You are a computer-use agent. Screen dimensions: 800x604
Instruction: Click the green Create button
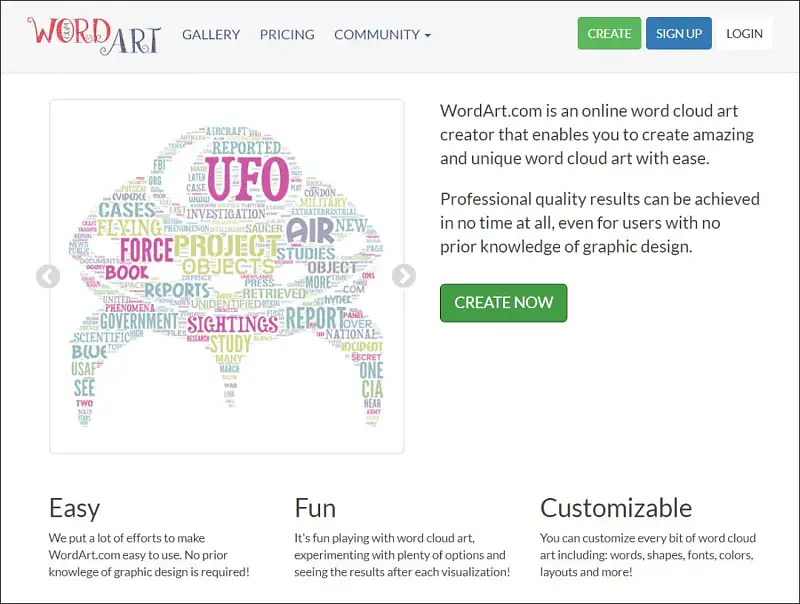point(609,34)
